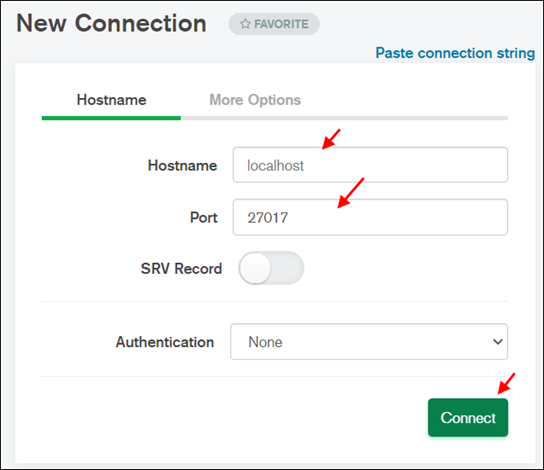Click the Port field label
This screenshot has width=544, height=470.
tap(204, 217)
